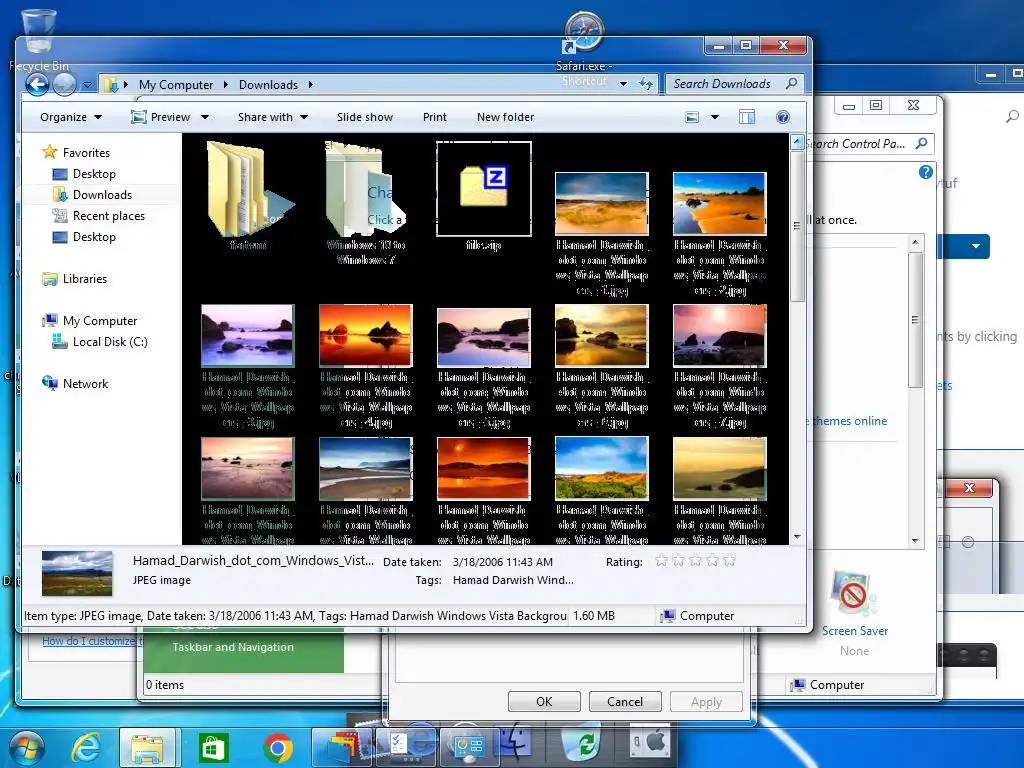This screenshot has height=768, width=1024.
Task: Select the file.zip archive icon
Action: coord(484,189)
